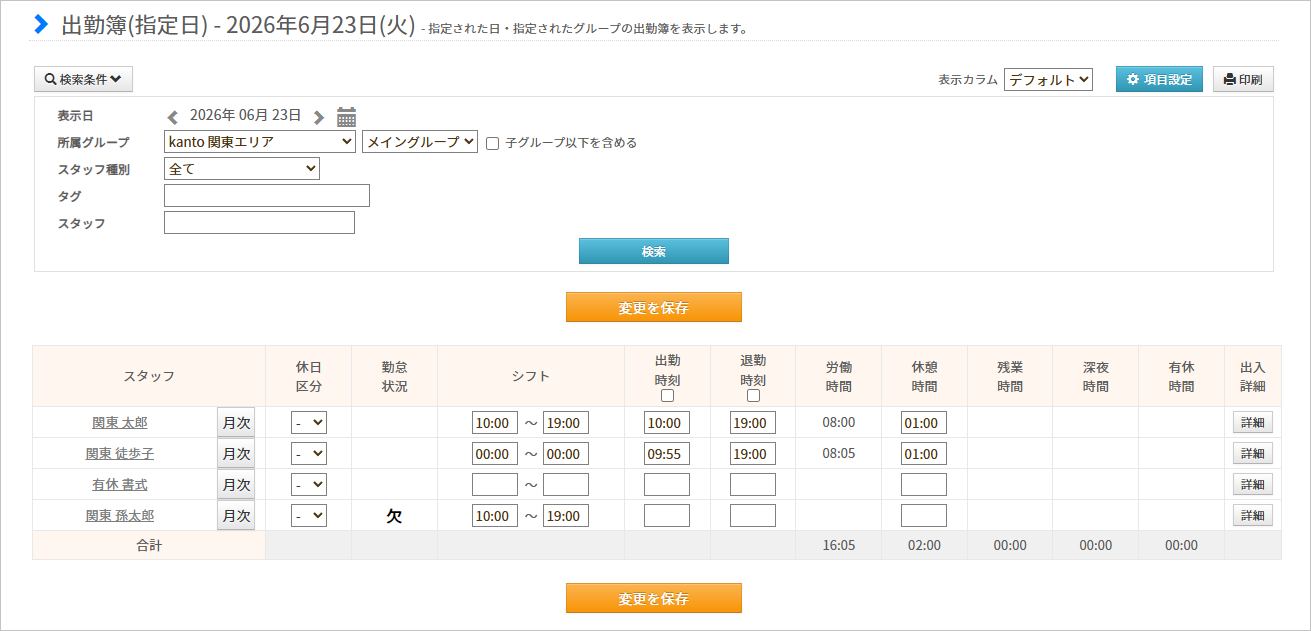Screen dimensions: 1311x631
Task: Go to next day with right arrow
Action: pos(319,117)
